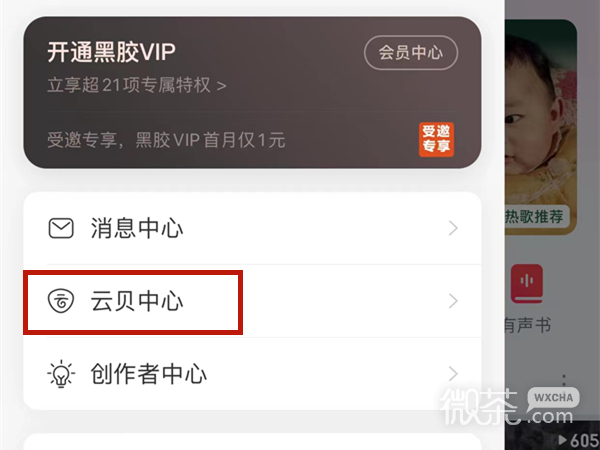Screen dimensions: 600x450
Task: Select the 消息中心 menu item
Action: pyautogui.click(x=252, y=228)
